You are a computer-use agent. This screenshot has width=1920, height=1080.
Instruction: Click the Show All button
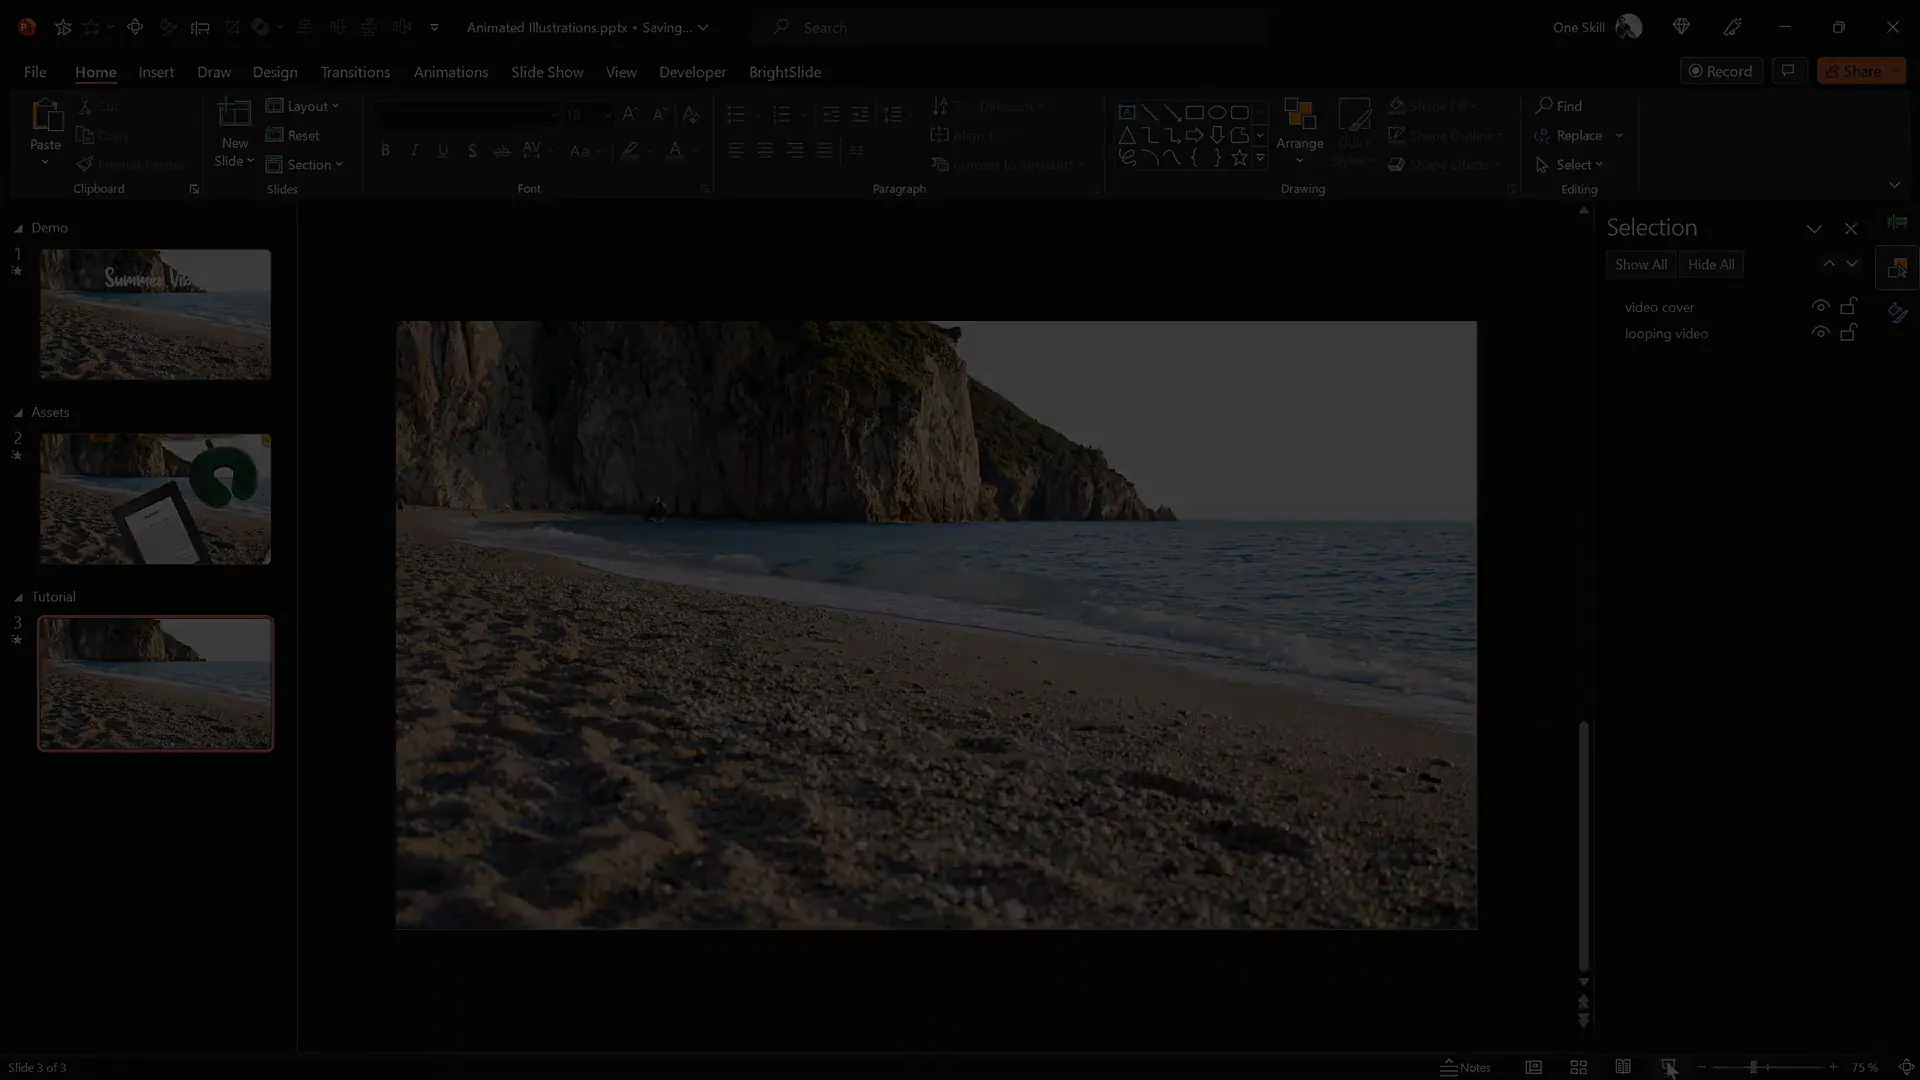click(x=1641, y=264)
